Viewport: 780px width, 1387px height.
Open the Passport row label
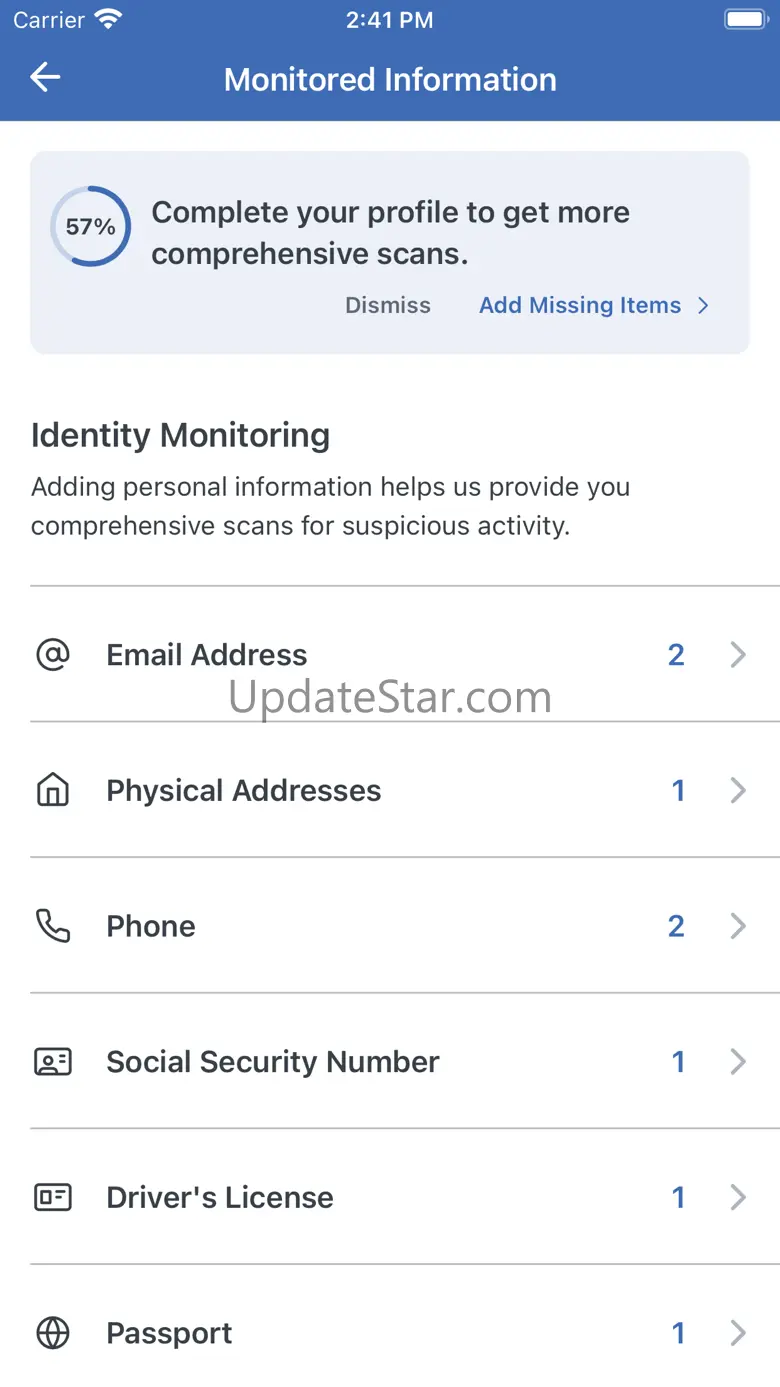pos(169,1333)
